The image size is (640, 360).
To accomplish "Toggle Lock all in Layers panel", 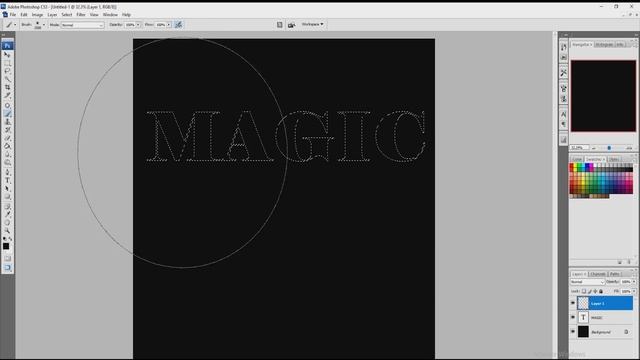I will tap(601, 291).
